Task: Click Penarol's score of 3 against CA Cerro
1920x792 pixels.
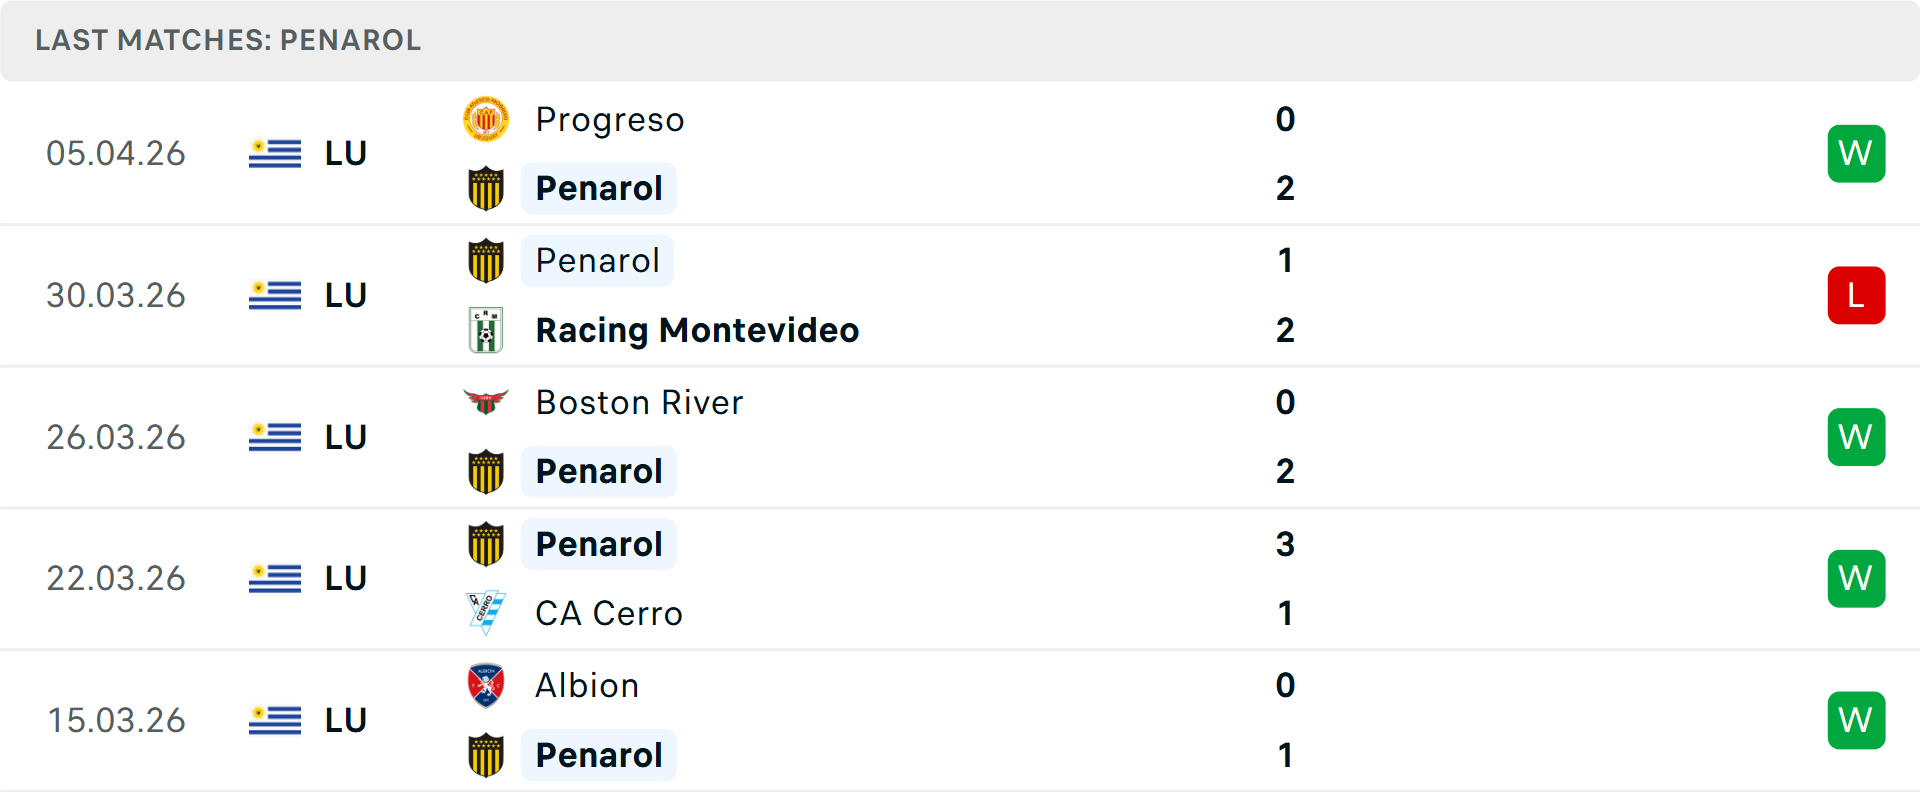Action: point(1285,544)
